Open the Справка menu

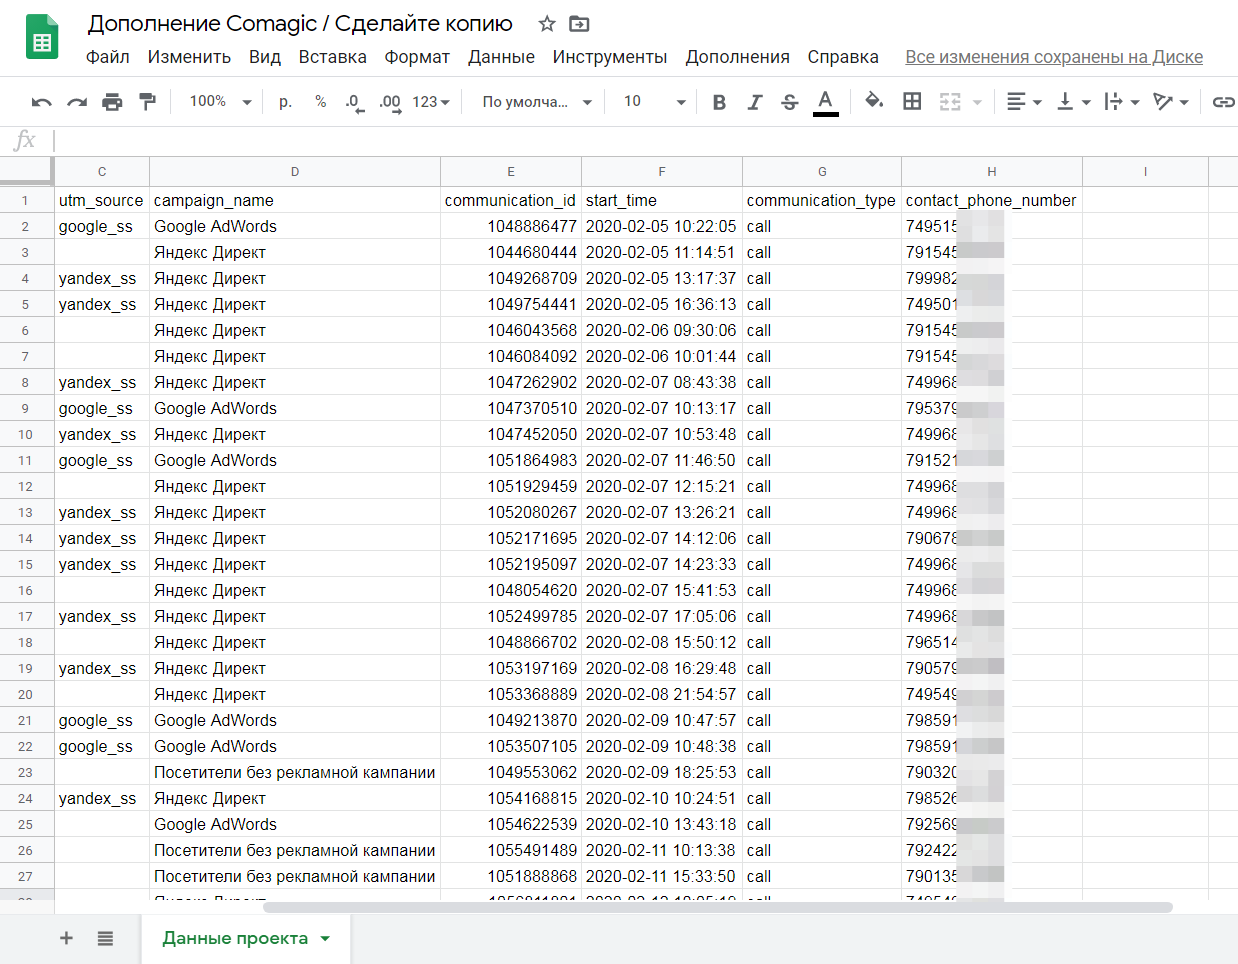click(x=843, y=57)
